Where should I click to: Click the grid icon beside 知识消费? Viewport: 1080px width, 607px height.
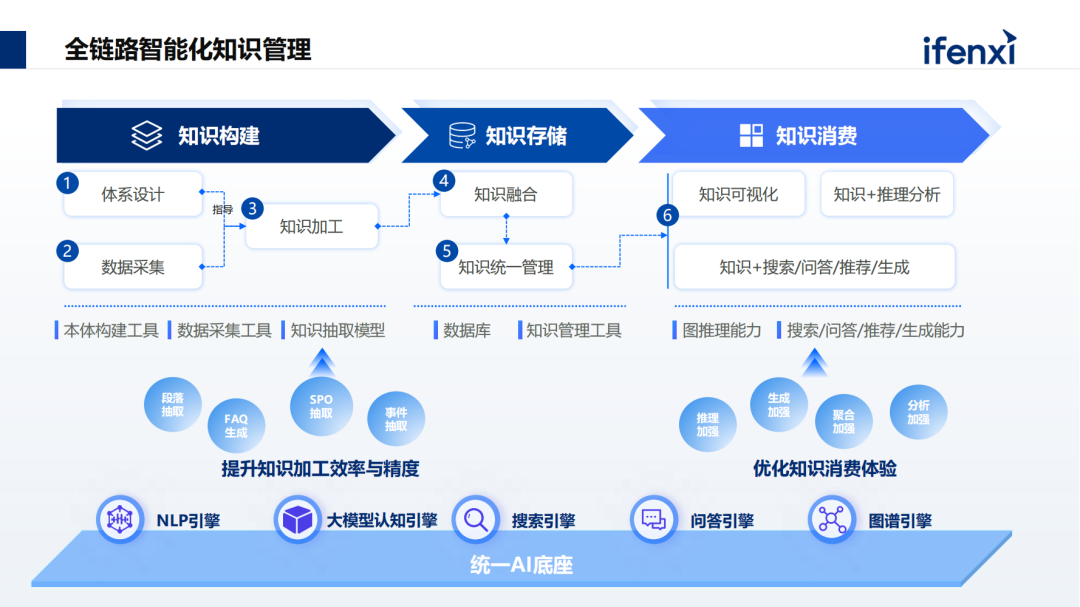751,136
